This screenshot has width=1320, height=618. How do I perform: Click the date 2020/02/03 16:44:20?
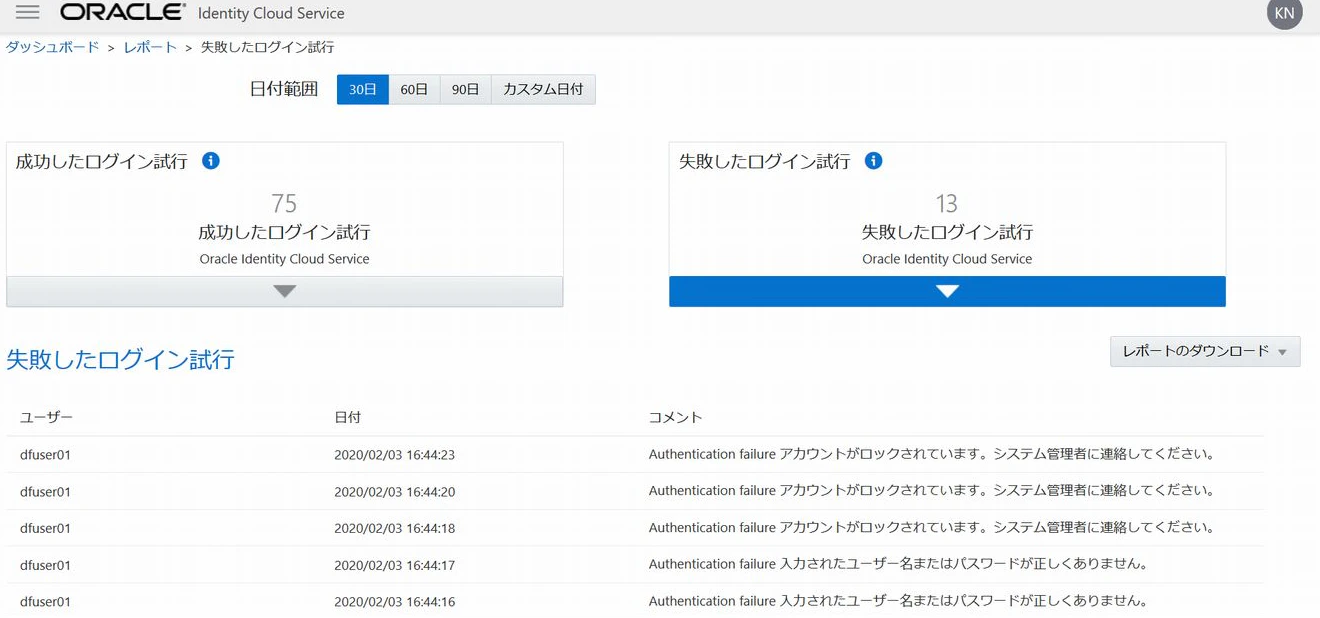click(x=394, y=492)
